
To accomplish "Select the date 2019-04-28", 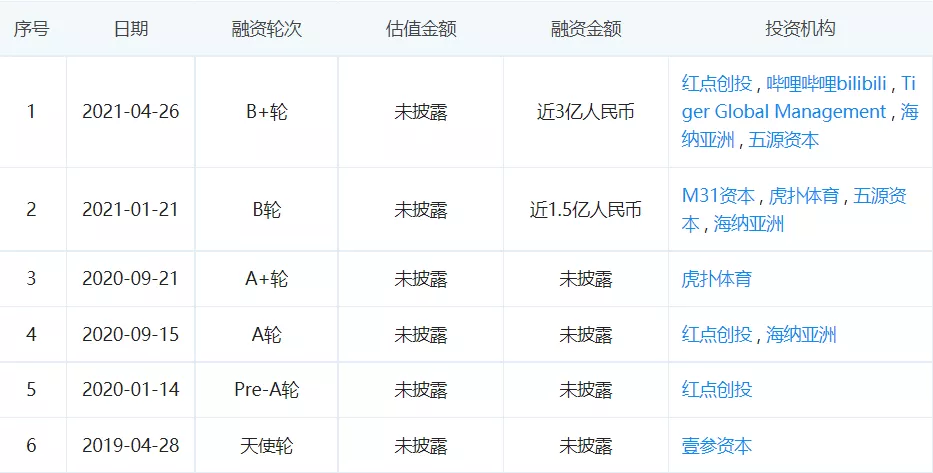I will point(130,446).
